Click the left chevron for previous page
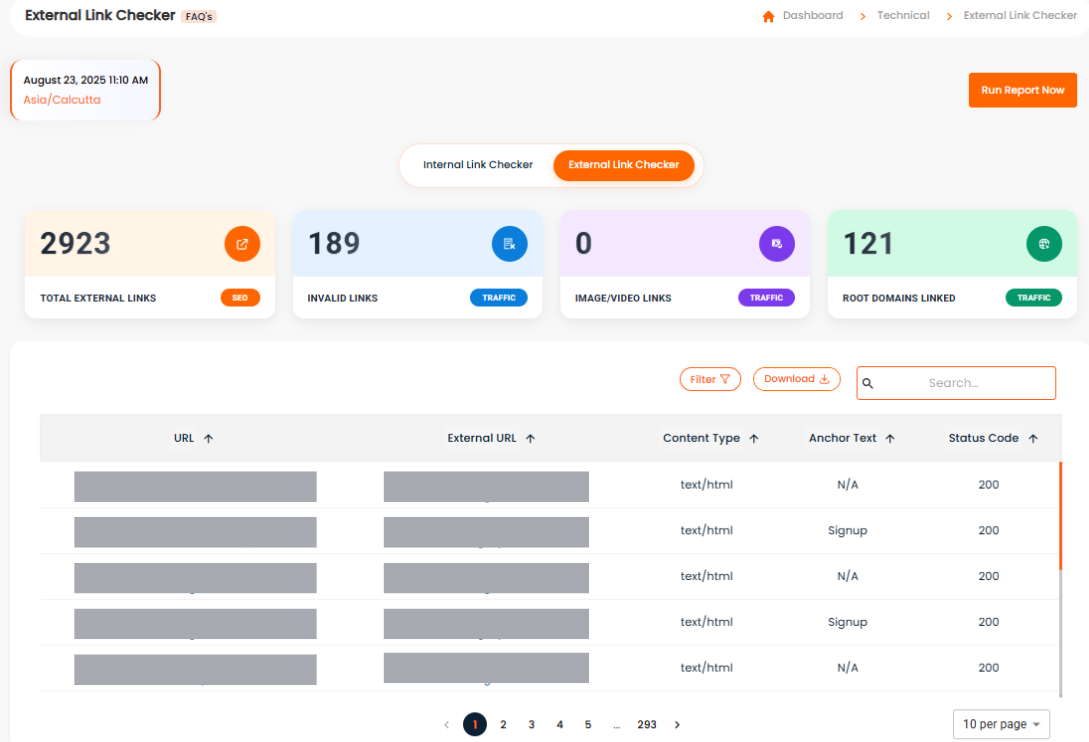This screenshot has height=742, width=1089. [x=446, y=724]
